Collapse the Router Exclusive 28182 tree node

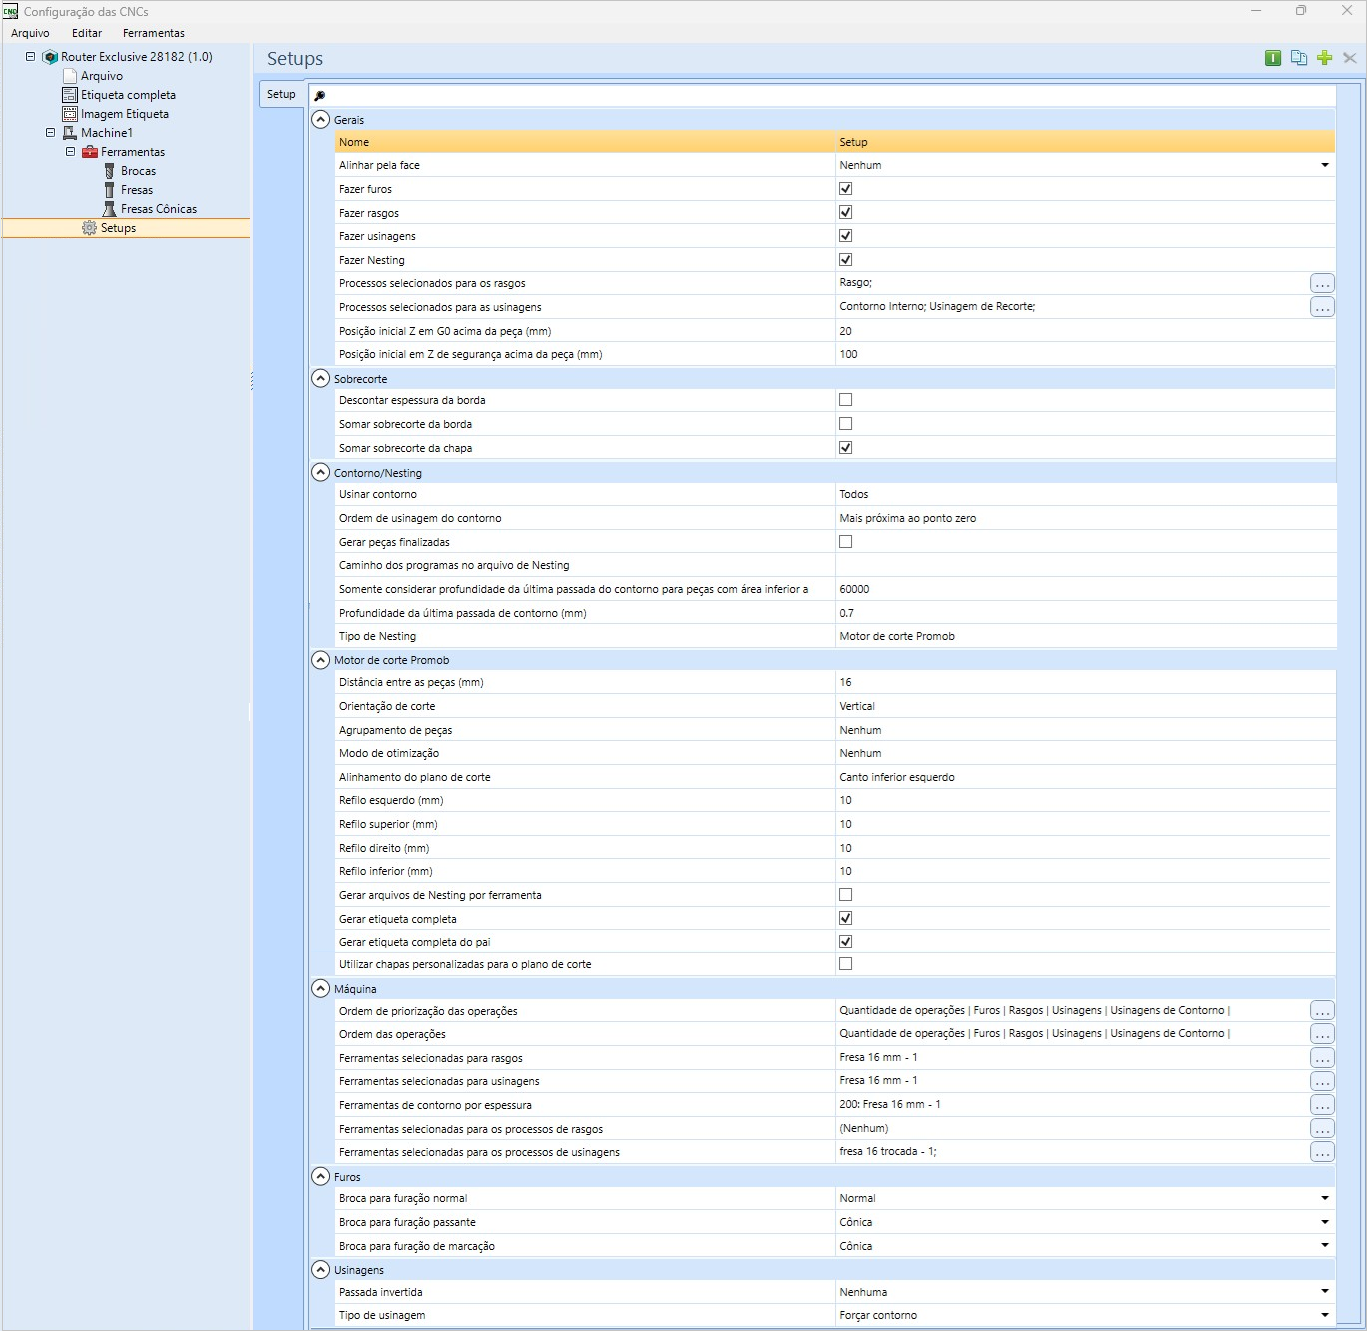click(x=30, y=57)
